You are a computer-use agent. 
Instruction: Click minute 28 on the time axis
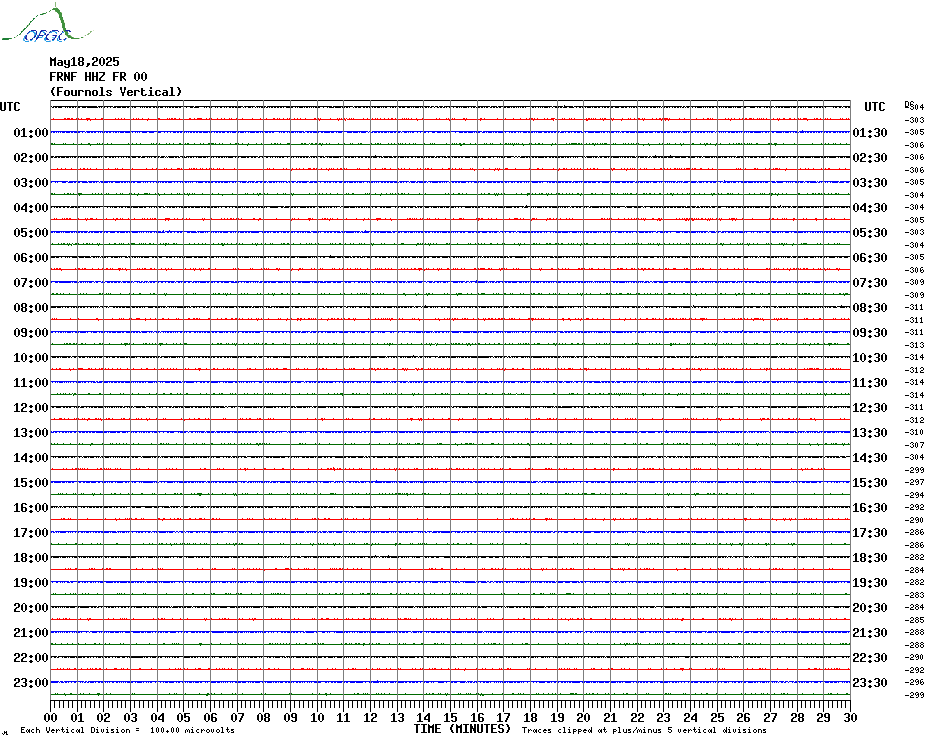[x=797, y=718]
